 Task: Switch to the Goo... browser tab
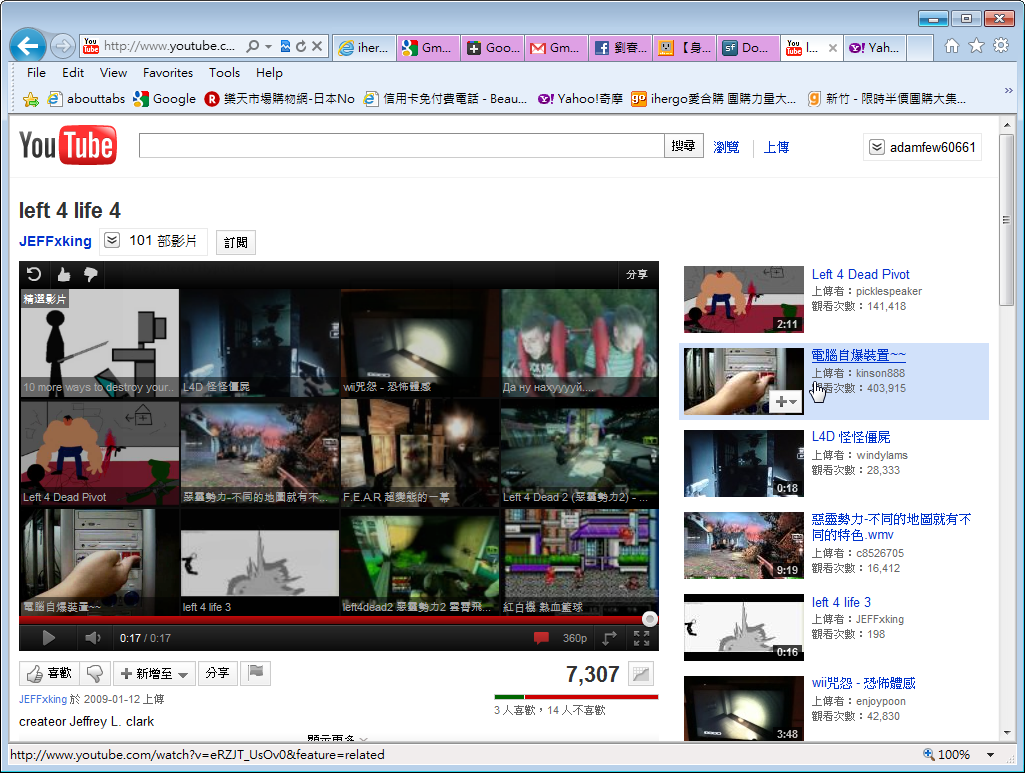pos(493,48)
